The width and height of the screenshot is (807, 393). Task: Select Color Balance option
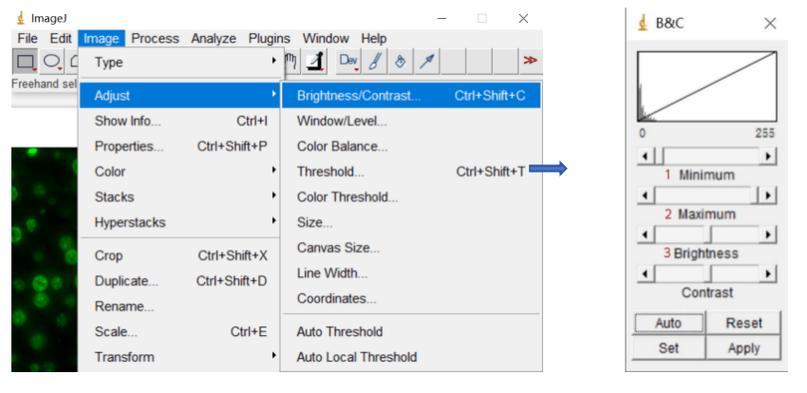[x=411, y=147]
